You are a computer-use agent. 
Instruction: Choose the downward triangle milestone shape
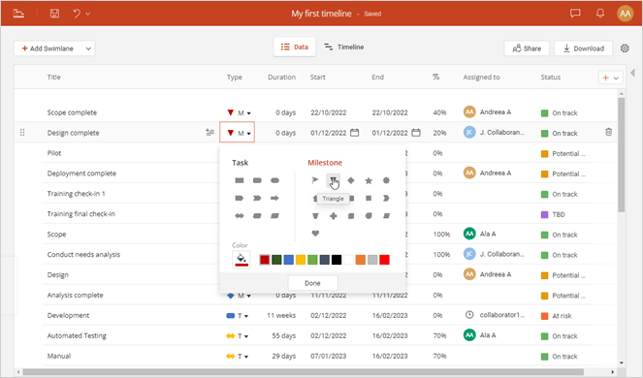(315, 216)
